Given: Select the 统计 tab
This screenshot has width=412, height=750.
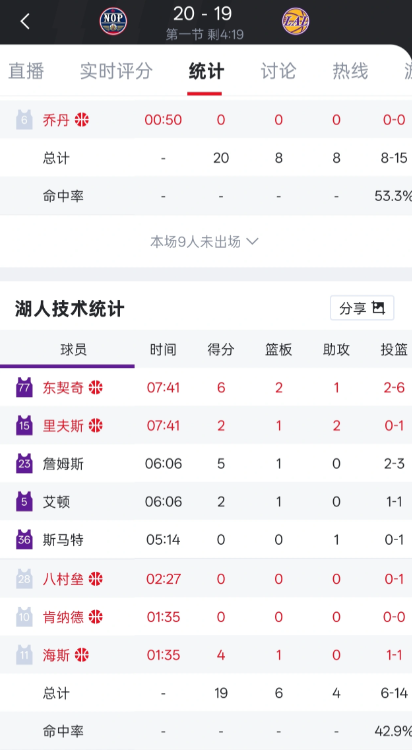Looking at the screenshot, I should tap(206, 71).
